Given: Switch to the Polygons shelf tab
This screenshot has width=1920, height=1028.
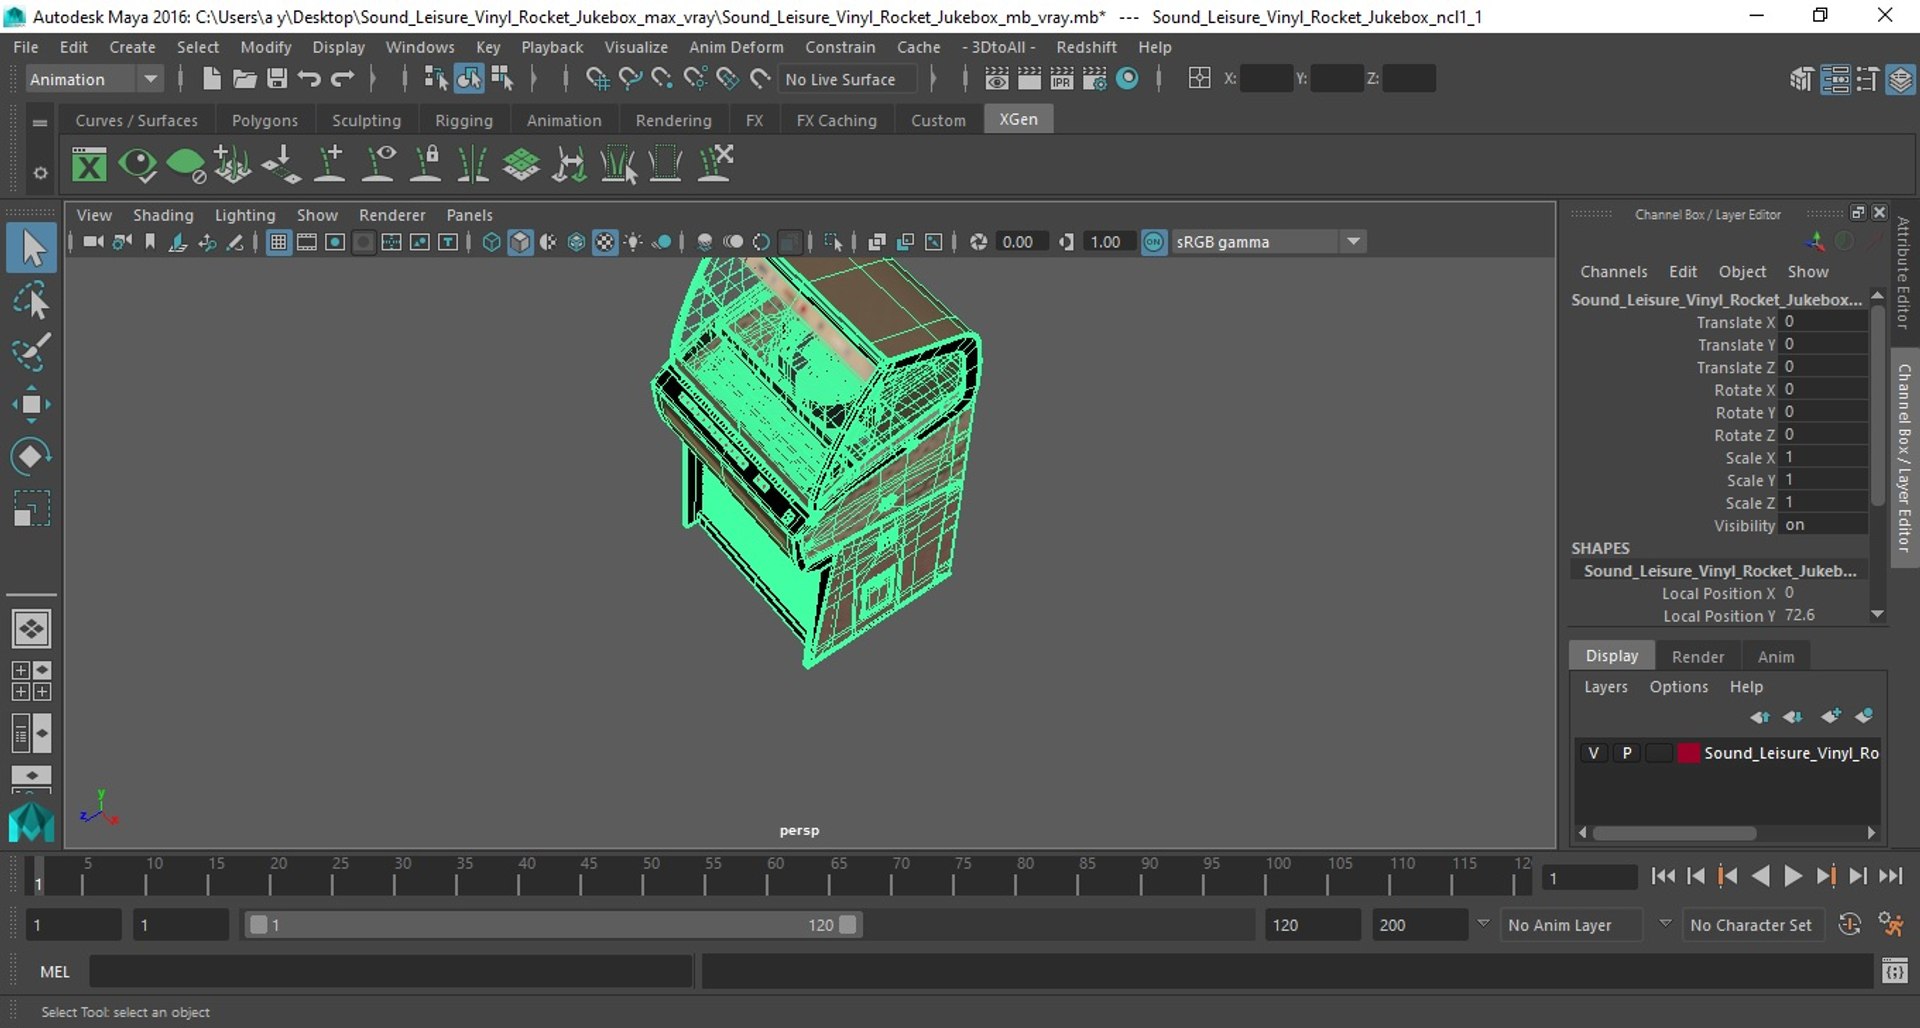Looking at the screenshot, I should point(264,120).
